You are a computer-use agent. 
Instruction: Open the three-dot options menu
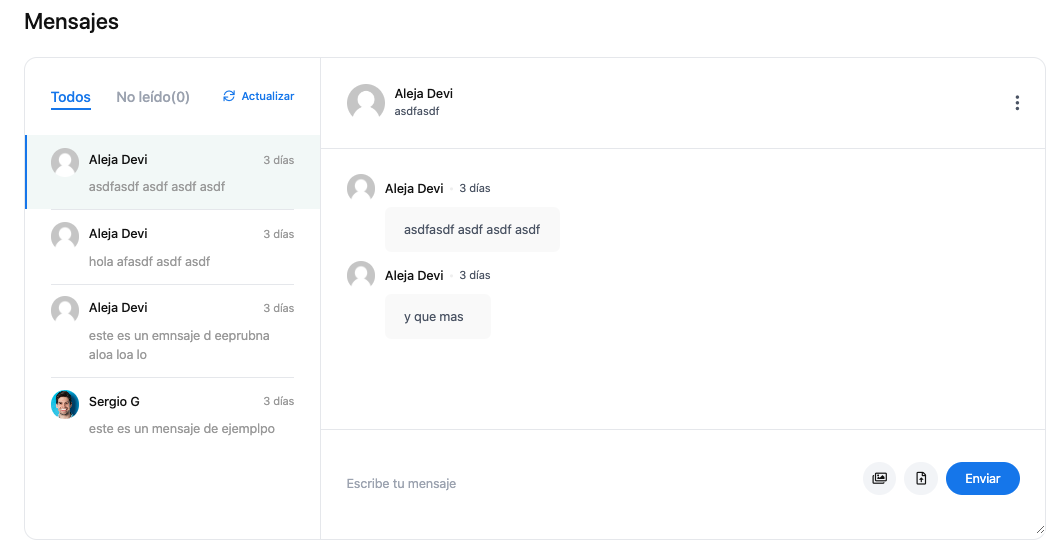[x=1017, y=103]
